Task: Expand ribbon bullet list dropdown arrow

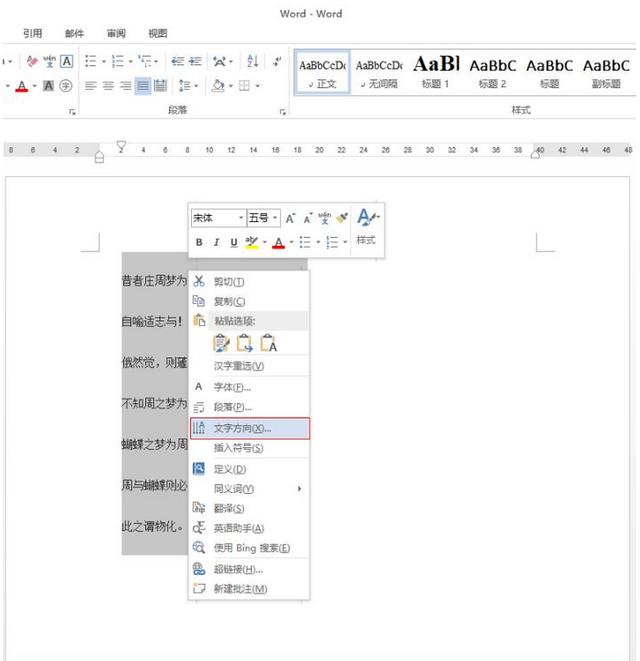Action: pos(104,62)
